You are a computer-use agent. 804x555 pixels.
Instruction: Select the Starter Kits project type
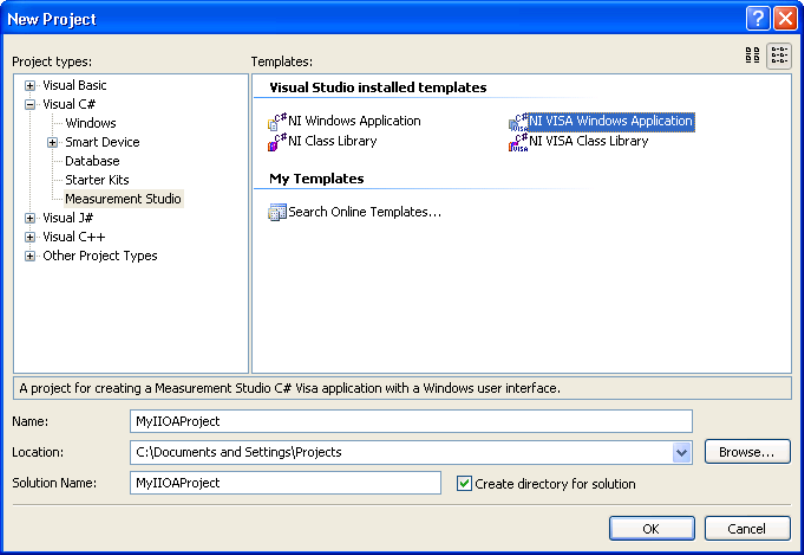tap(97, 180)
